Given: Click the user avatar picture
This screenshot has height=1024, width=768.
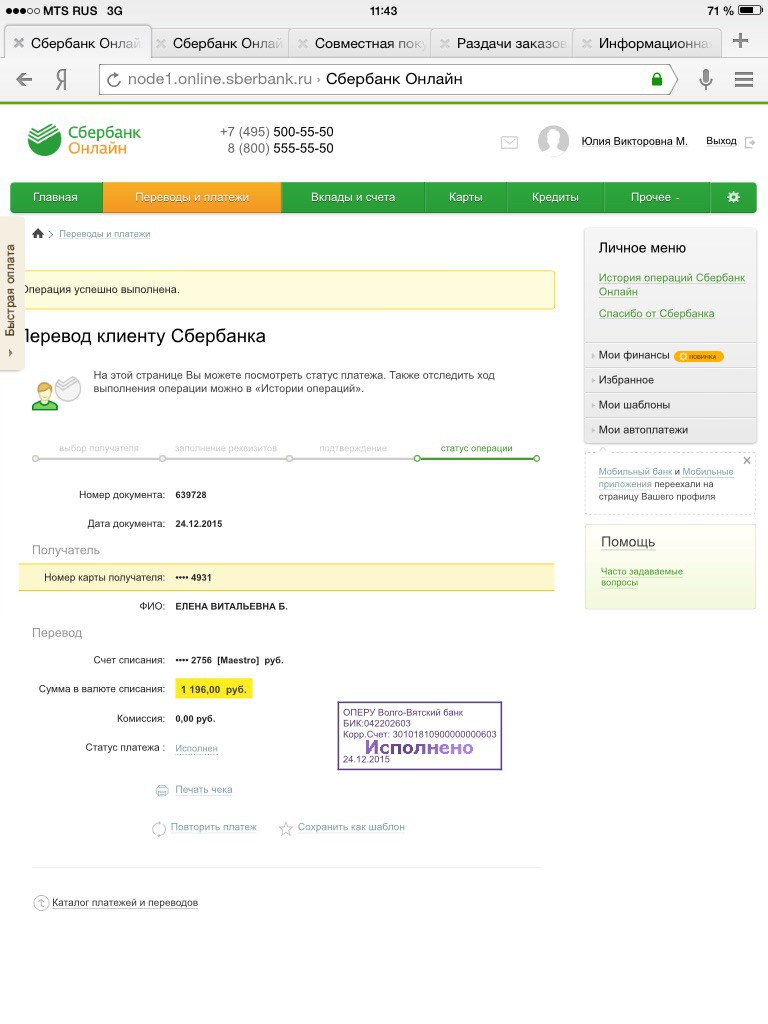Looking at the screenshot, I should (553, 140).
